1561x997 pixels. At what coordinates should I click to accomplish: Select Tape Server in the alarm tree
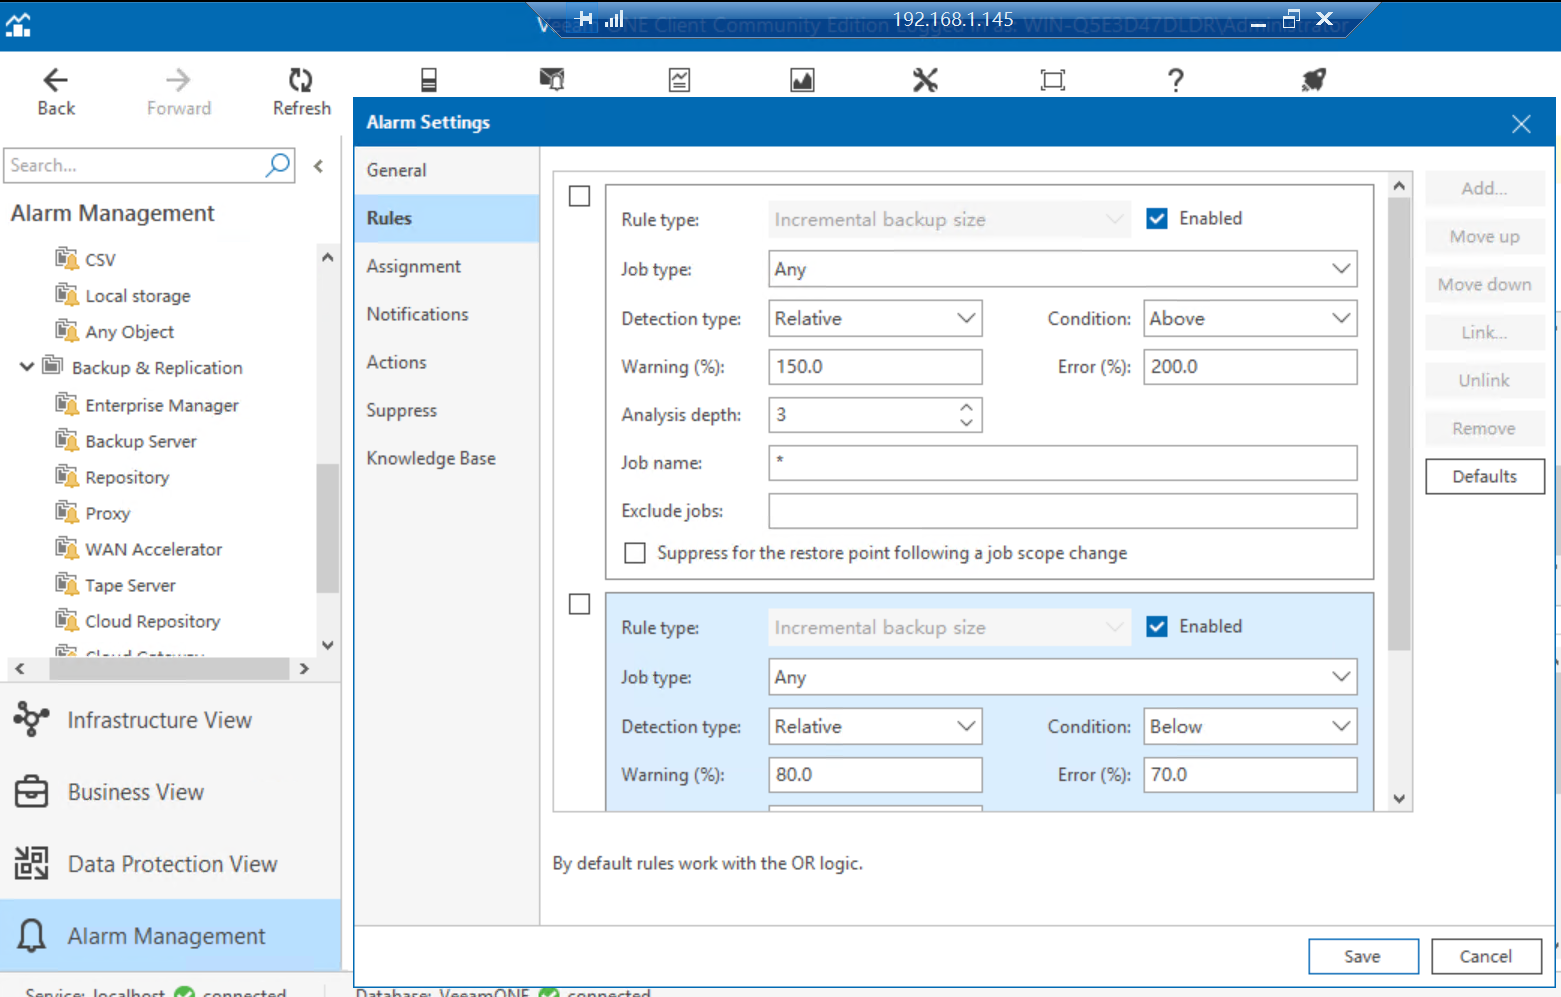[x=130, y=585]
